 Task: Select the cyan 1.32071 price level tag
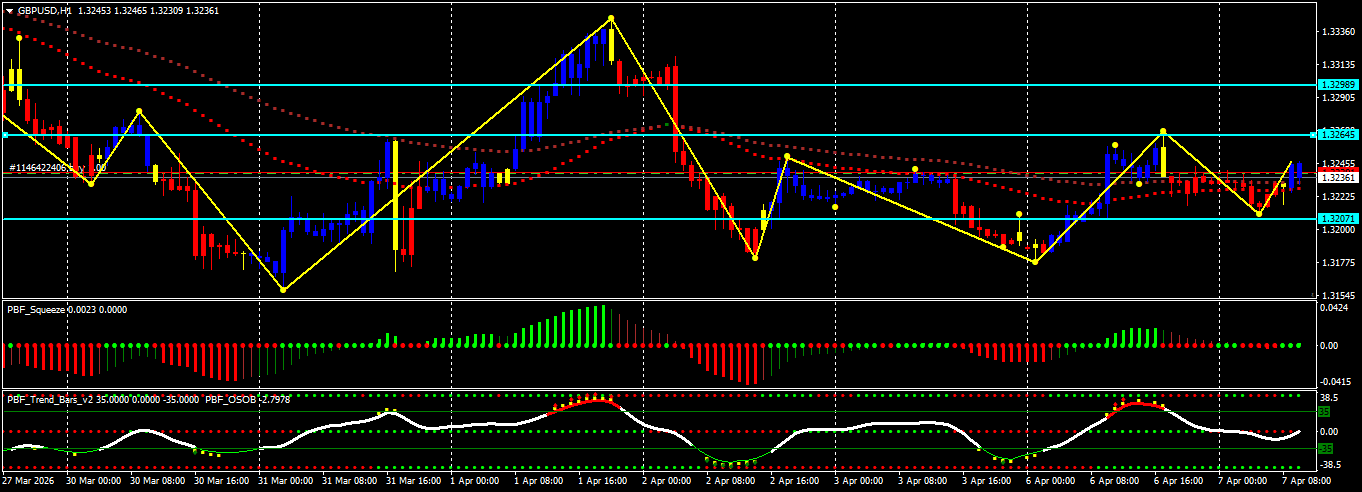(1337, 218)
